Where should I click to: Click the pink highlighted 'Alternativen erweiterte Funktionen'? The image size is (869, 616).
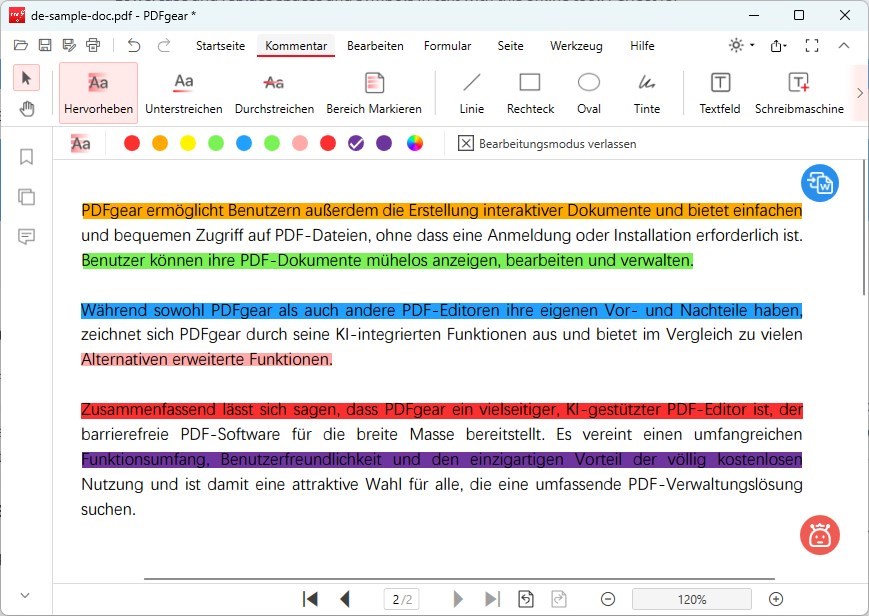click(x=207, y=359)
